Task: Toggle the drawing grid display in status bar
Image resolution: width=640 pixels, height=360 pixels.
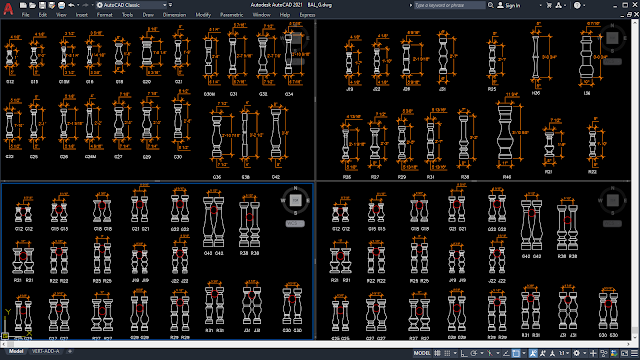Action: [438, 353]
